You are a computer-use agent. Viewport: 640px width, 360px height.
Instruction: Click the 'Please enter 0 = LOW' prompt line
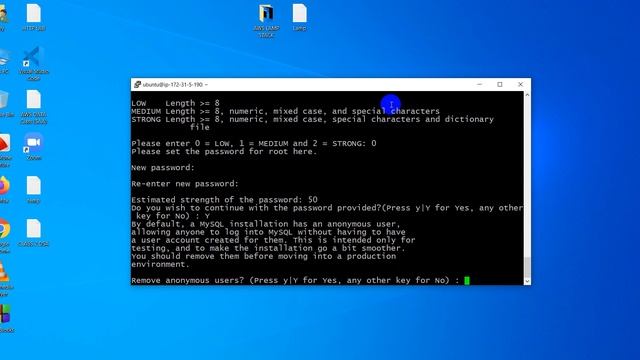tap(253, 143)
